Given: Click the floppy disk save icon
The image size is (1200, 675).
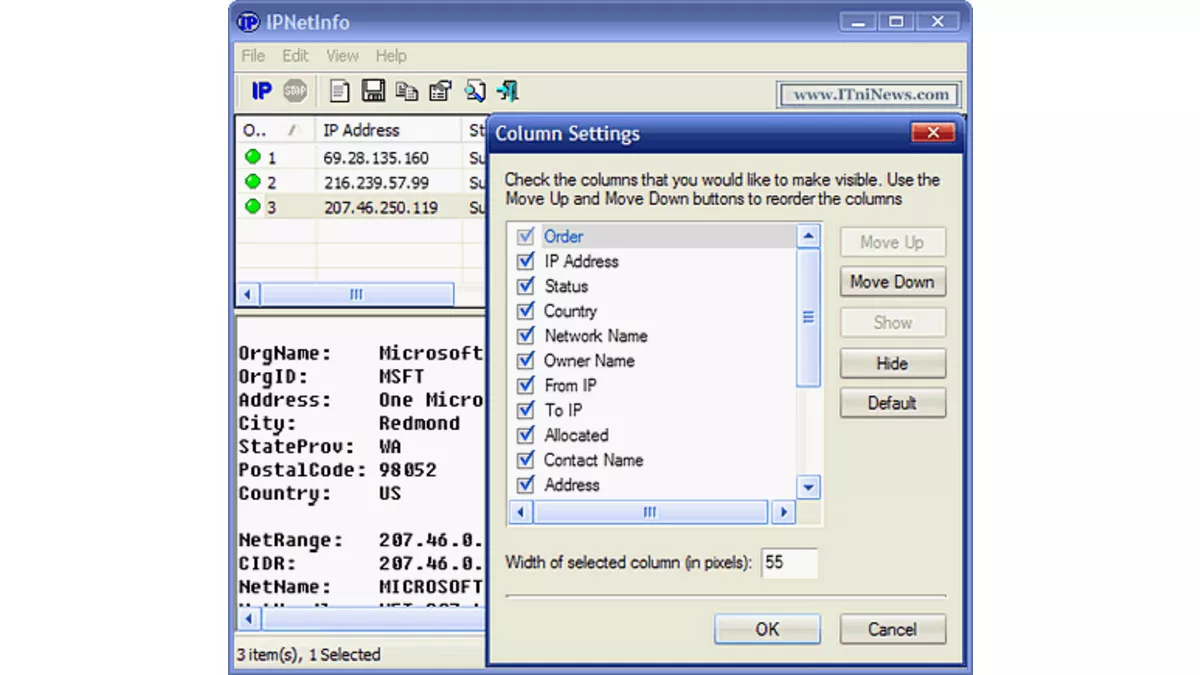Looking at the screenshot, I should click(373, 92).
